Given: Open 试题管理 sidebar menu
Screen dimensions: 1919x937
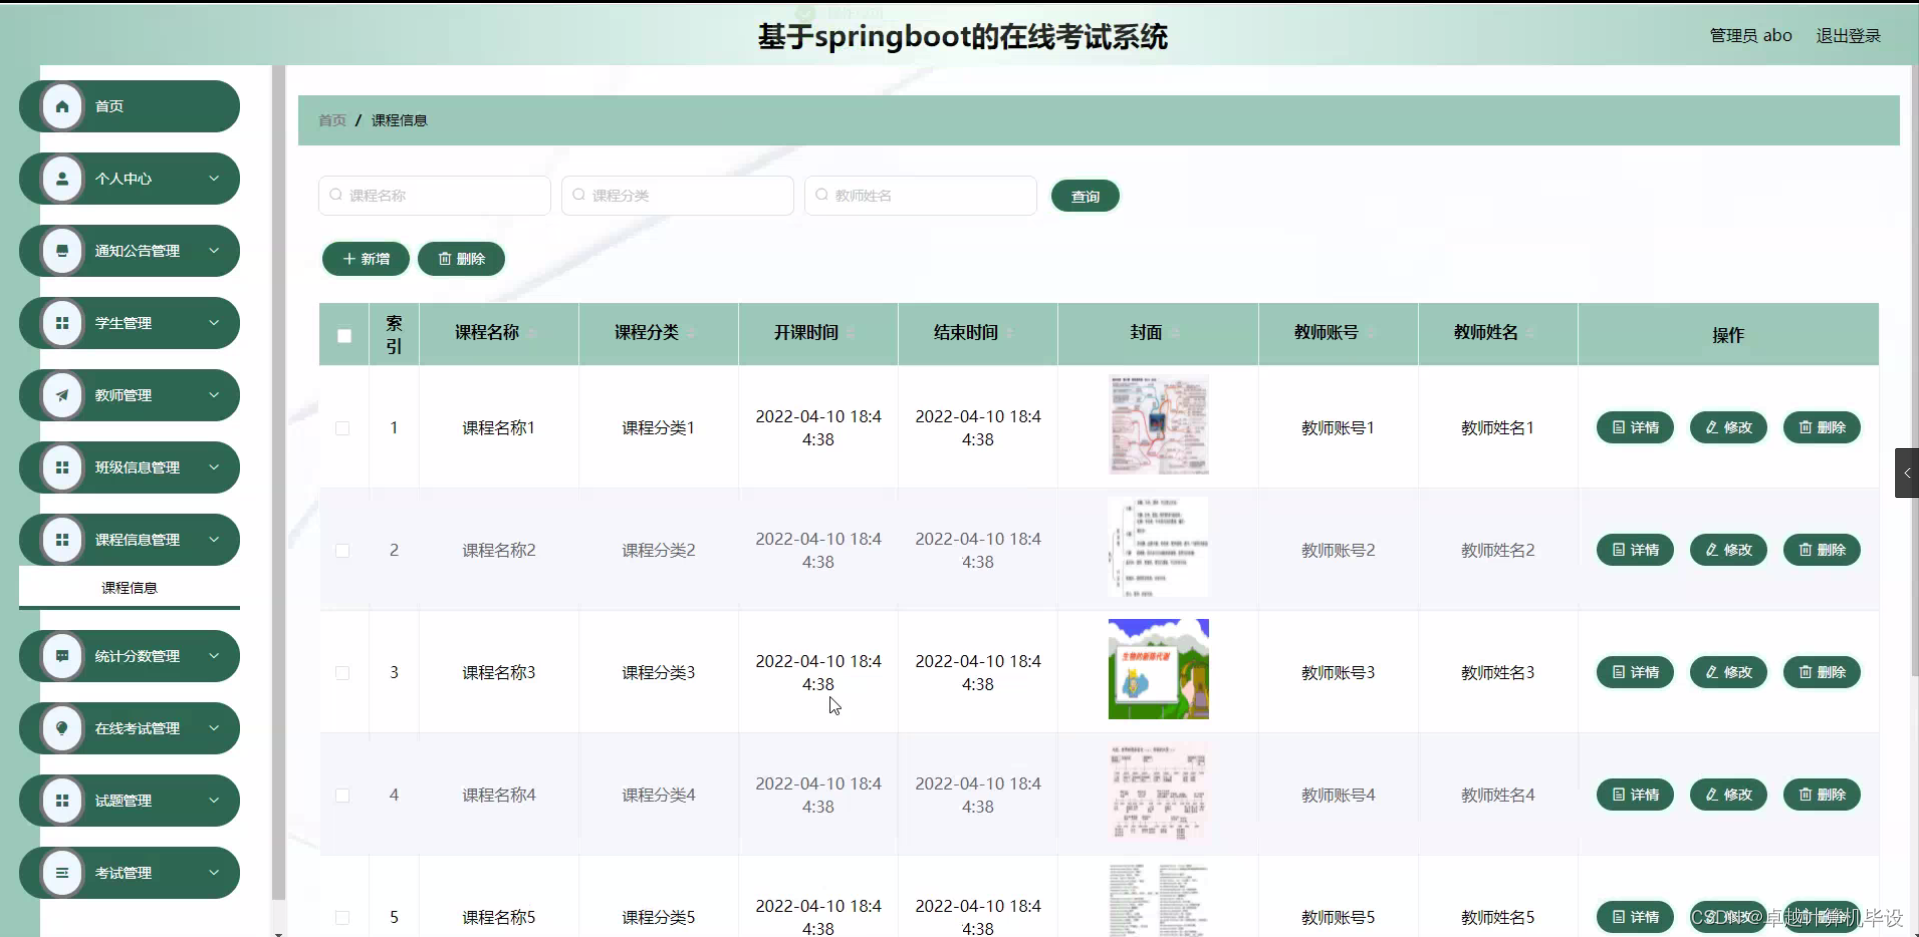Looking at the screenshot, I should point(130,800).
